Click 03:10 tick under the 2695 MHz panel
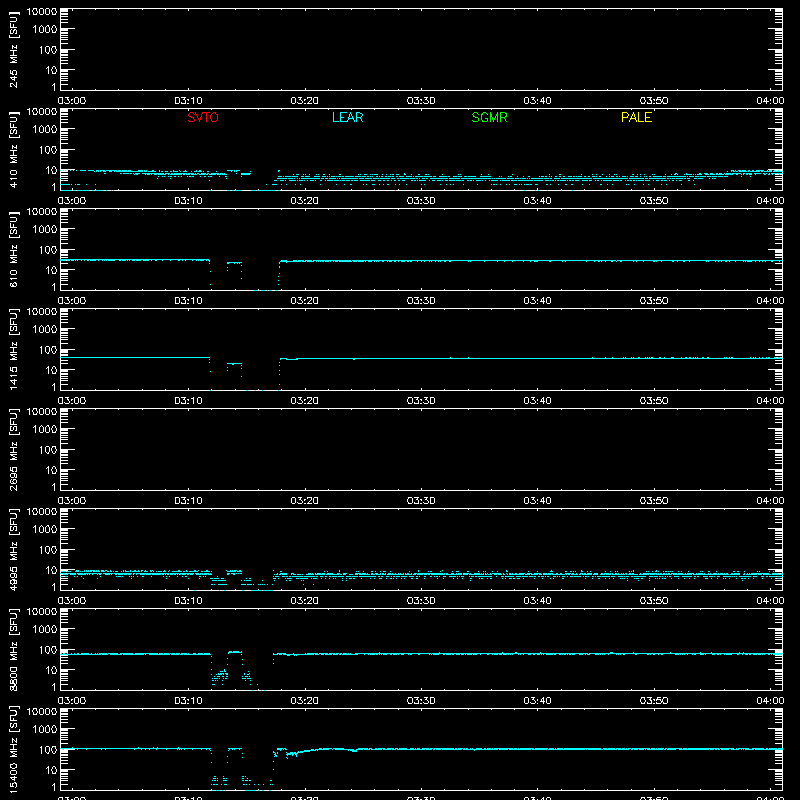The width and height of the screenshot is (800, 800). click(188, 501)
